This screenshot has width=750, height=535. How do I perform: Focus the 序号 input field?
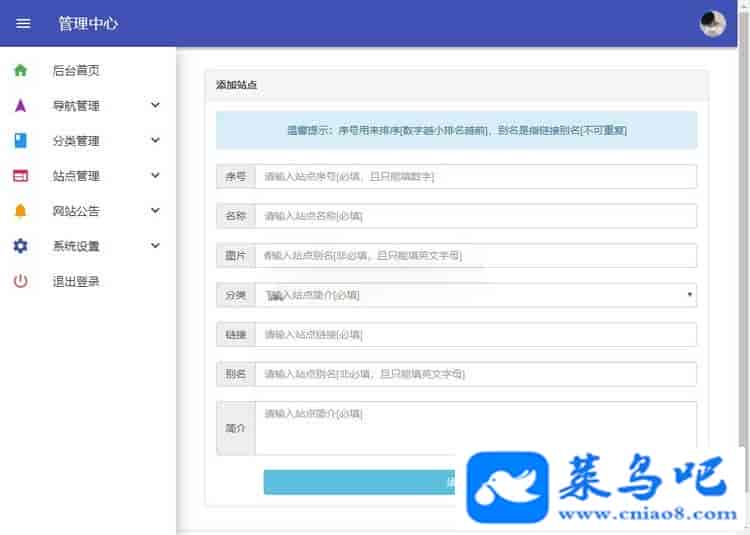pyautogui.click(x=476, y=176)
